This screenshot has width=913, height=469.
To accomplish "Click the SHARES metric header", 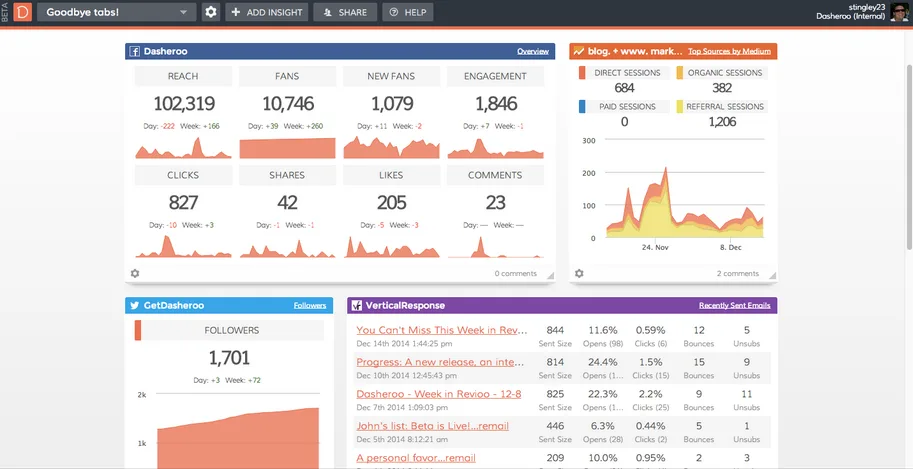I will click(x=287, y=175).
